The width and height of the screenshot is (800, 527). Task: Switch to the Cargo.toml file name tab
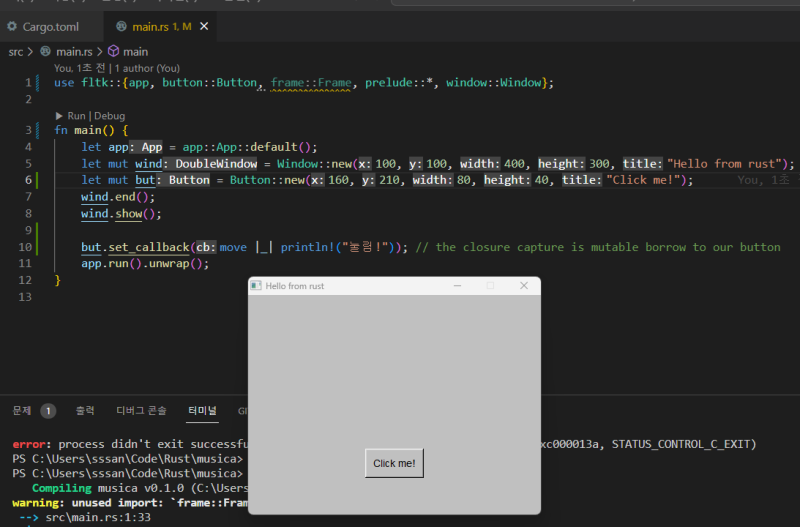(x=50, y=26)
